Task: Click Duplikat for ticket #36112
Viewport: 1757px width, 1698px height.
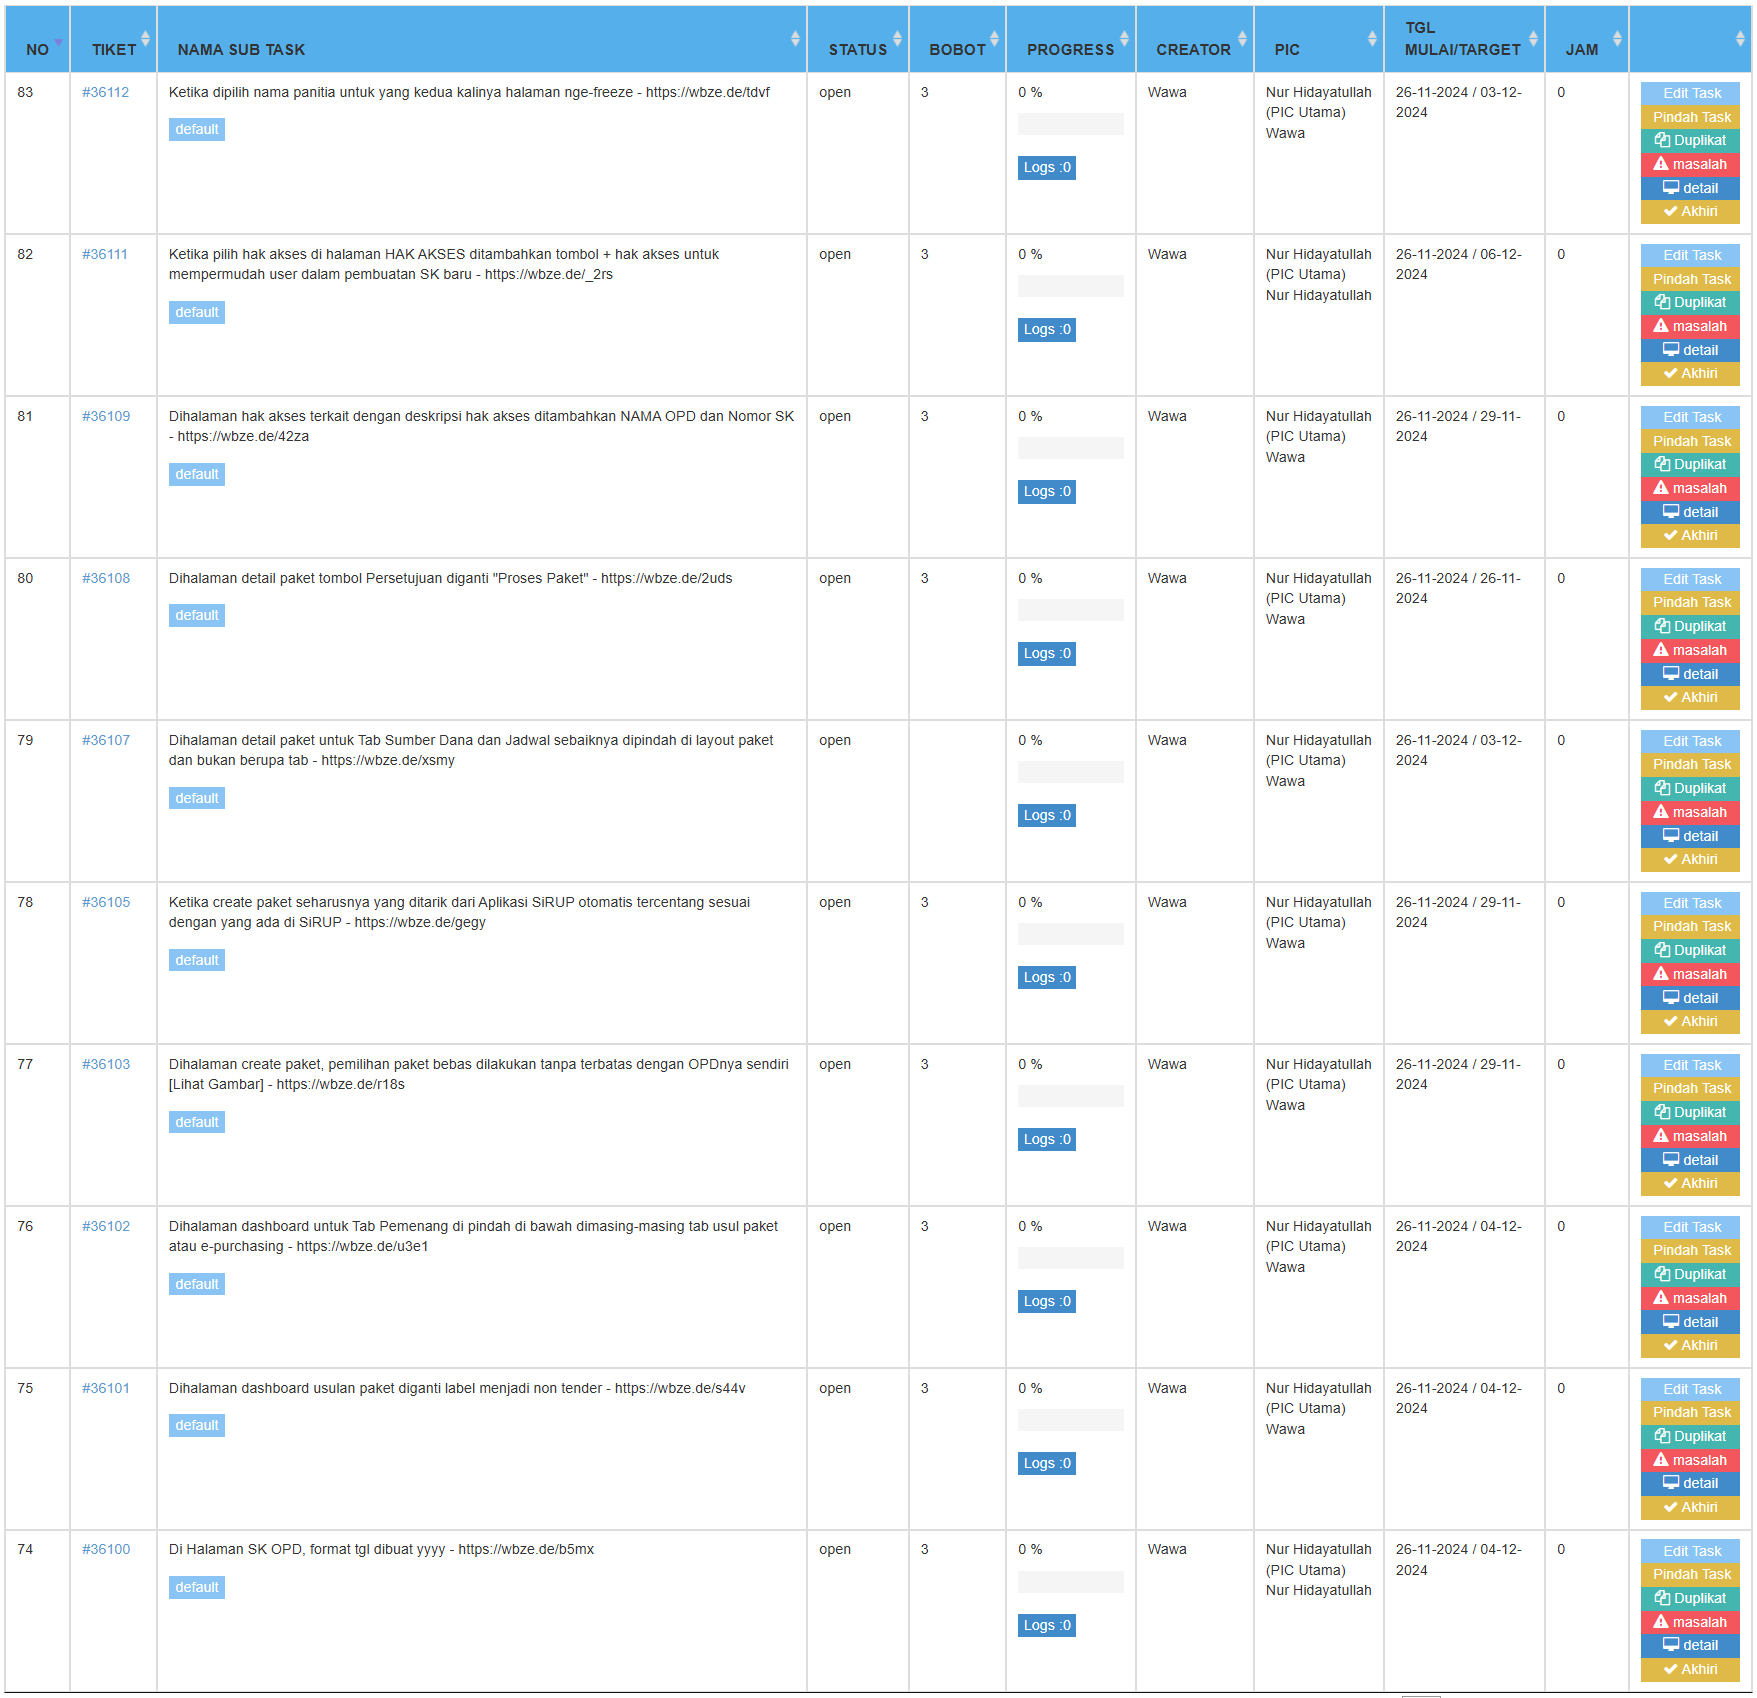Action: click(1690, 141)
